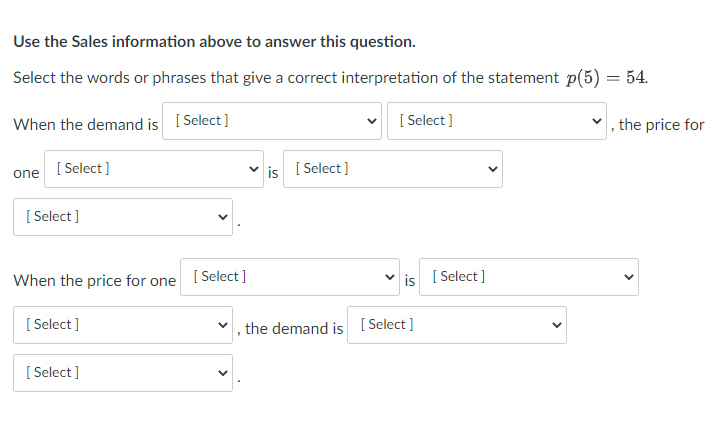Open the dropdown following the standalone word "one"

[156, 169]
